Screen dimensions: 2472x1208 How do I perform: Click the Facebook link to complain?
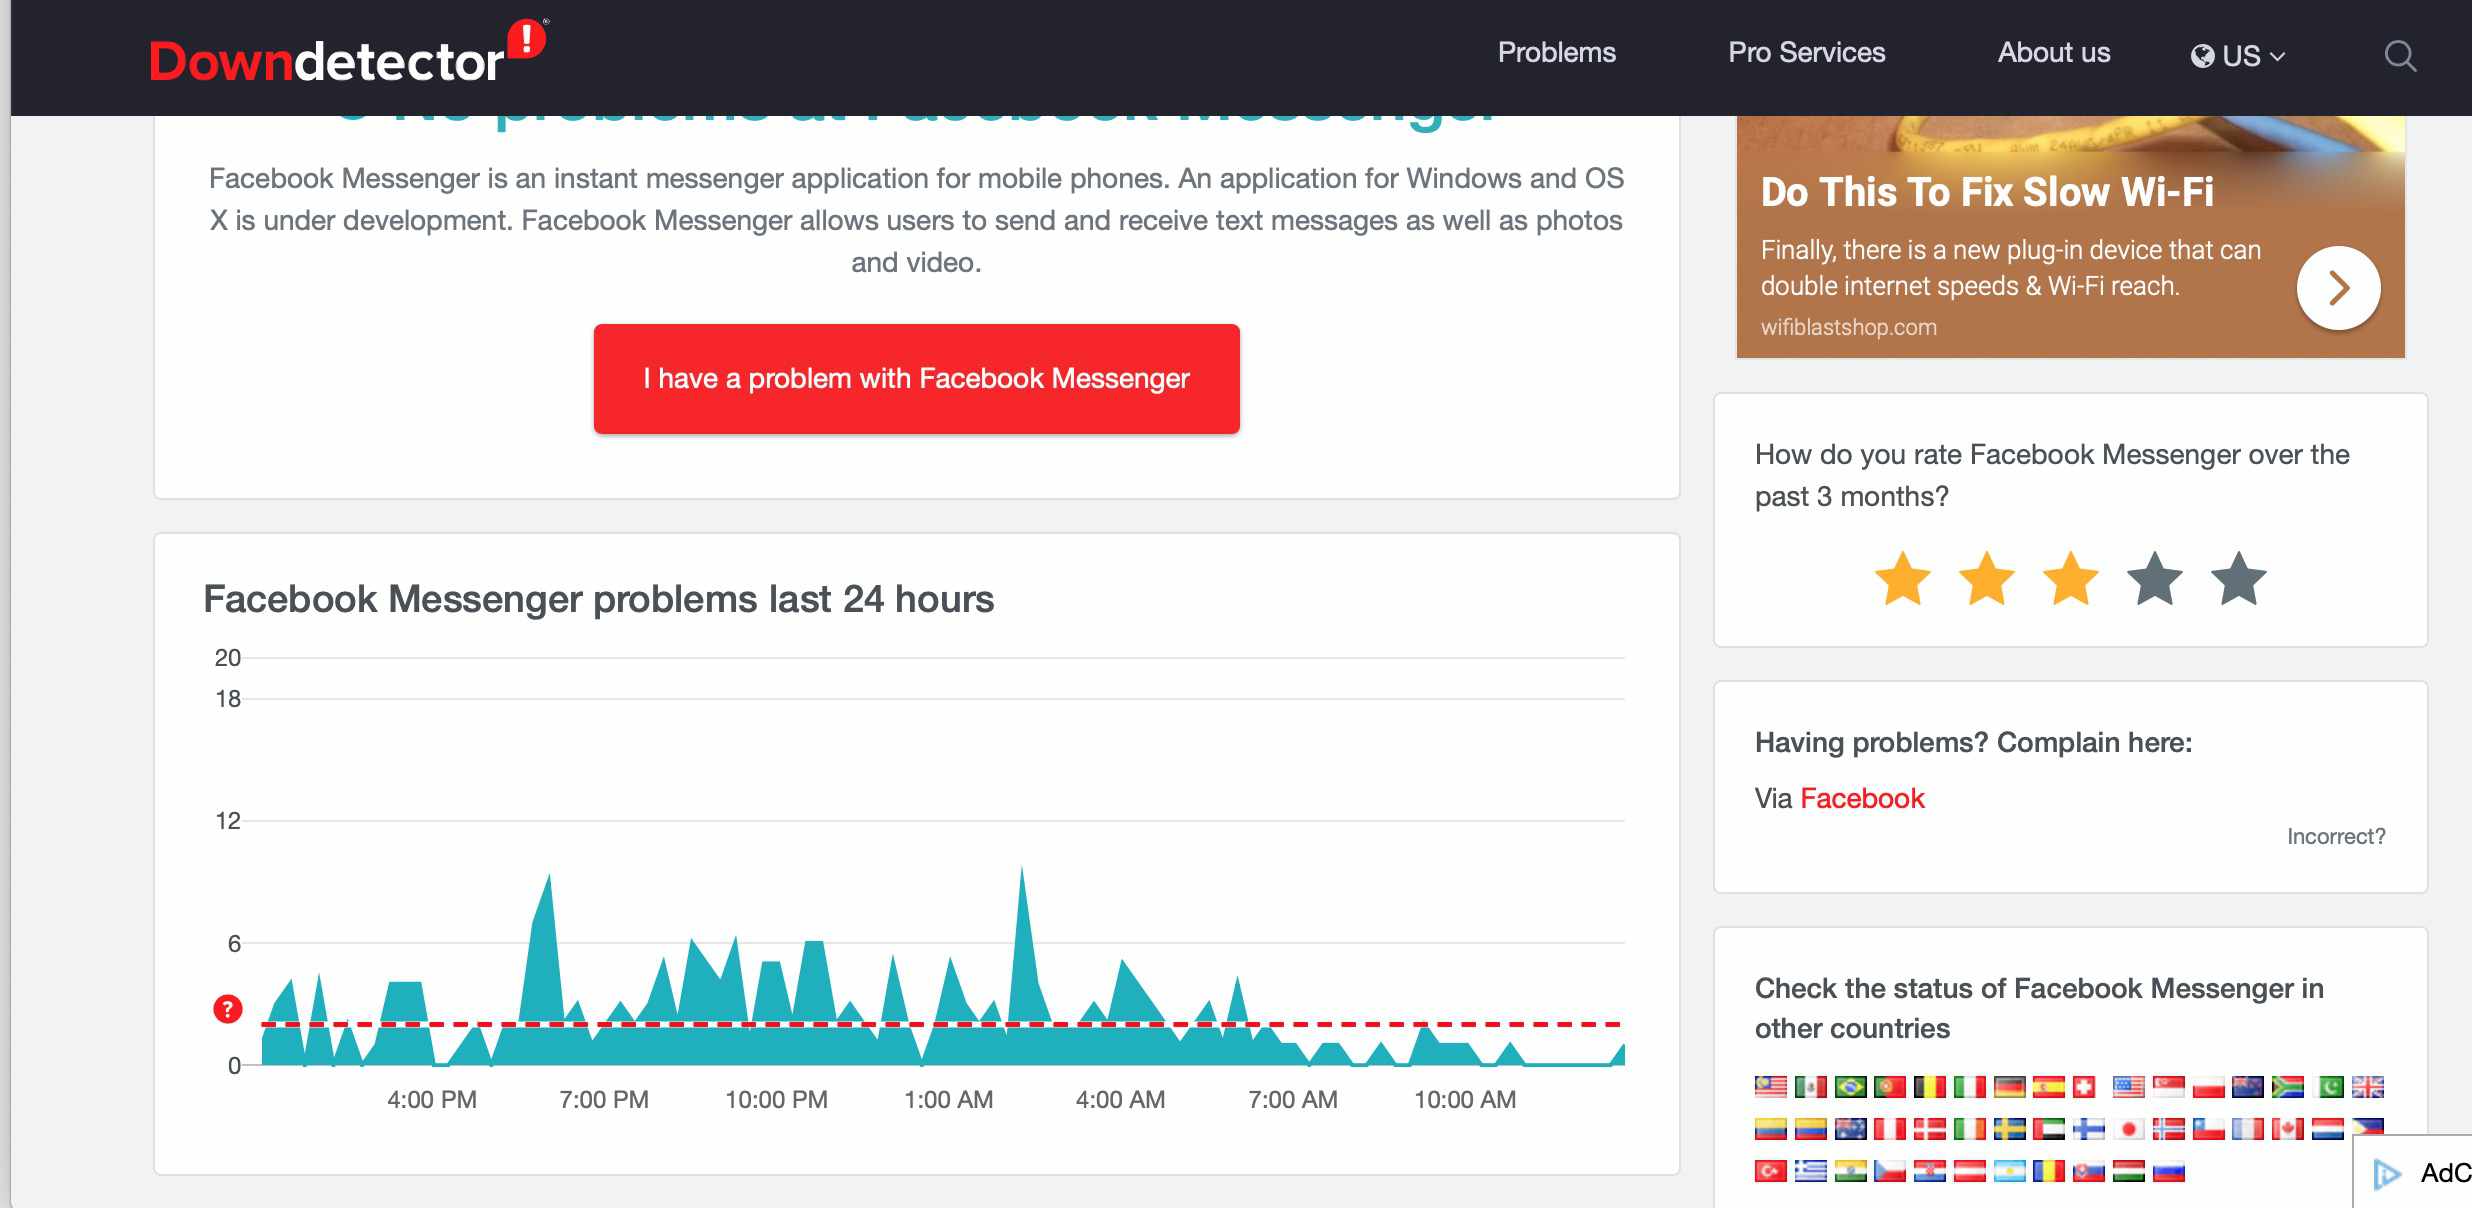1862,796
